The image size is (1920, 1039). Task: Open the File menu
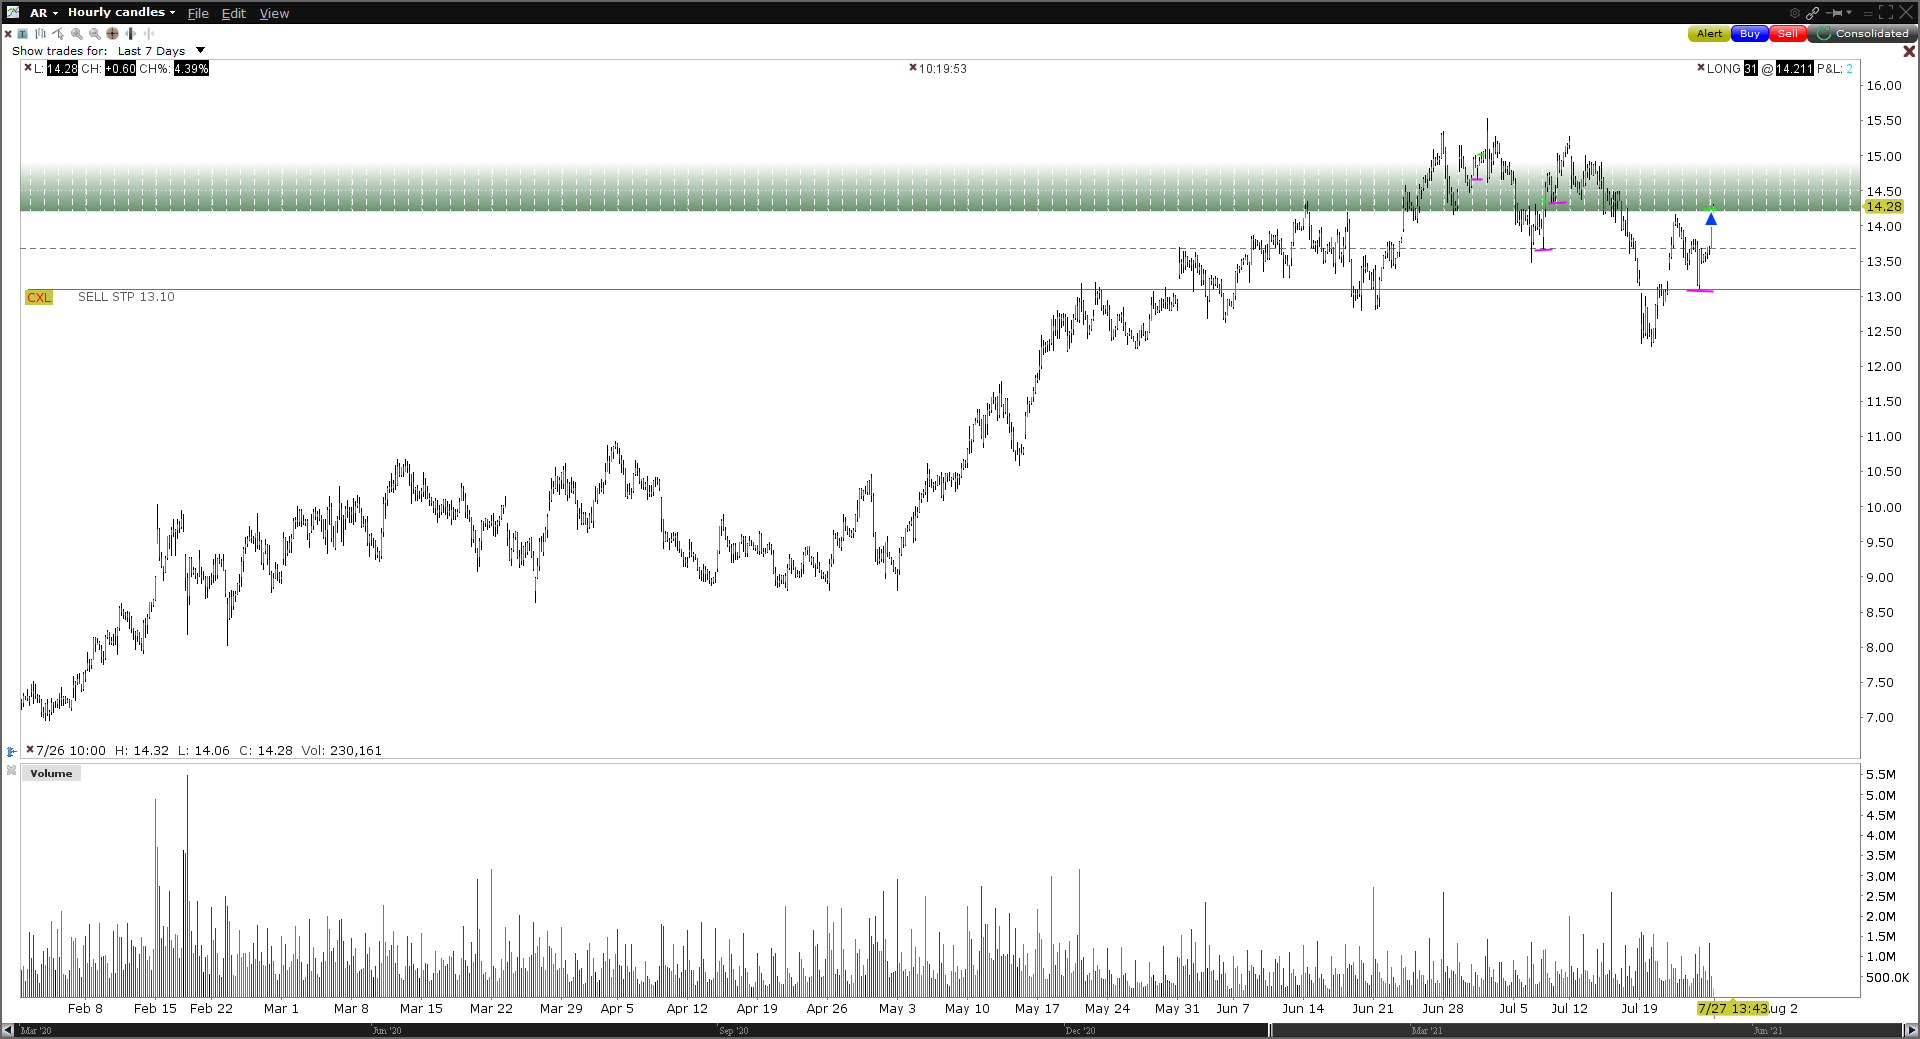pyautogui.click(x=198, y=13)
